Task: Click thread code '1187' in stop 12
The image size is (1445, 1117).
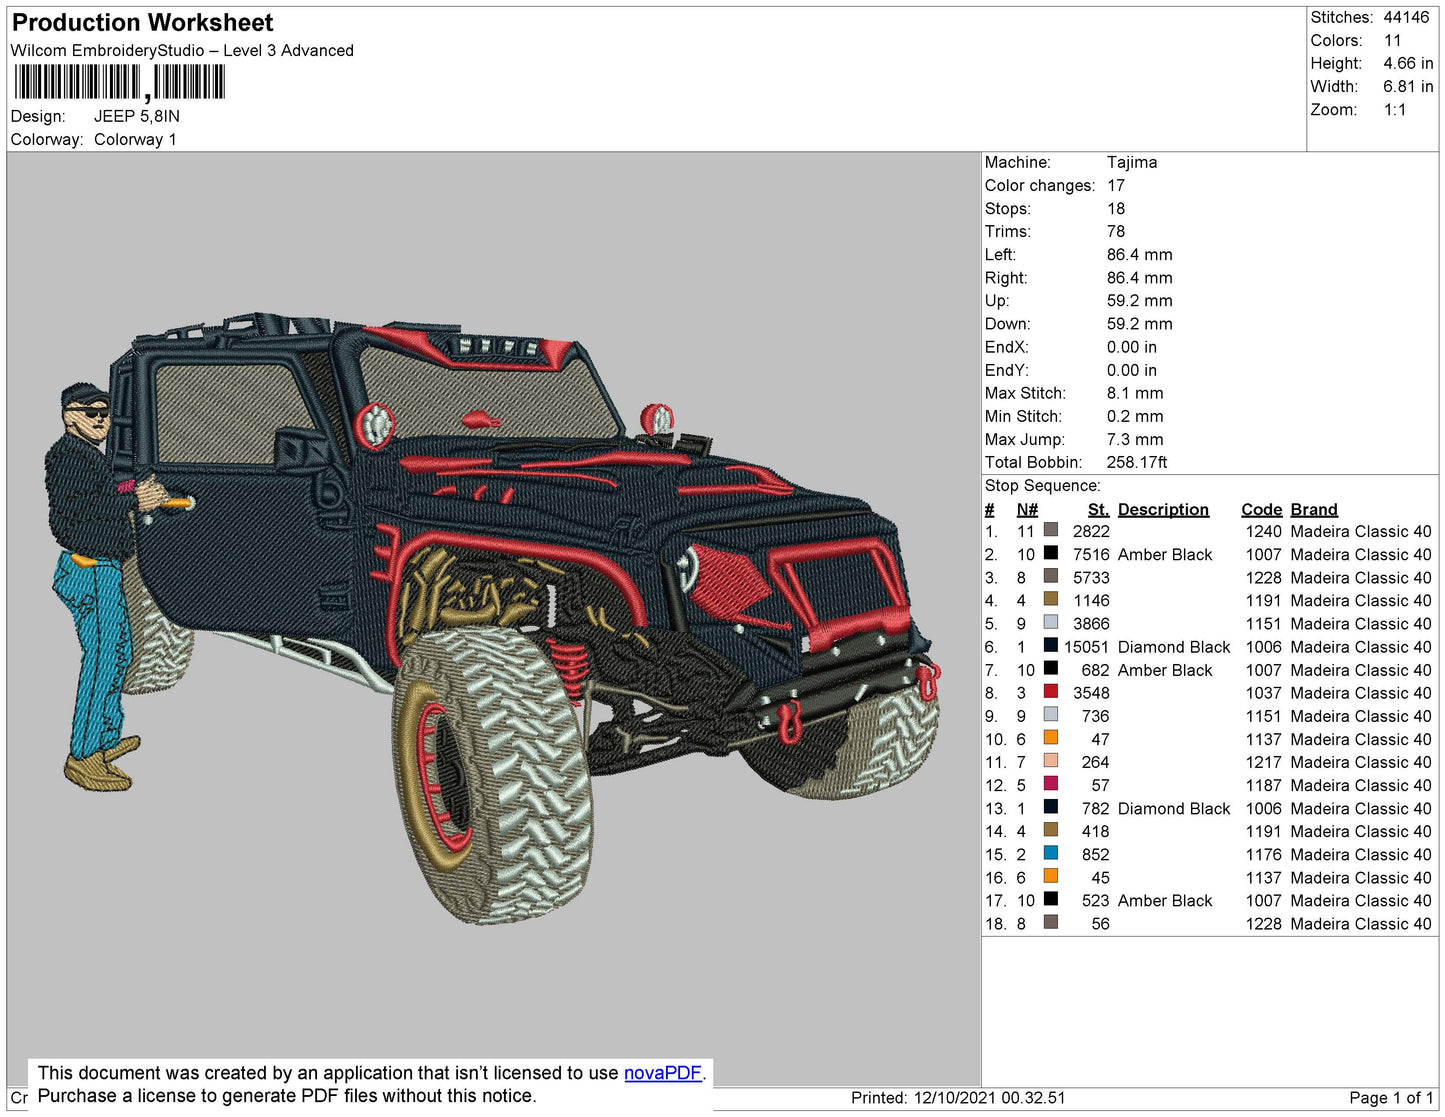Action: coord(1263,785)
